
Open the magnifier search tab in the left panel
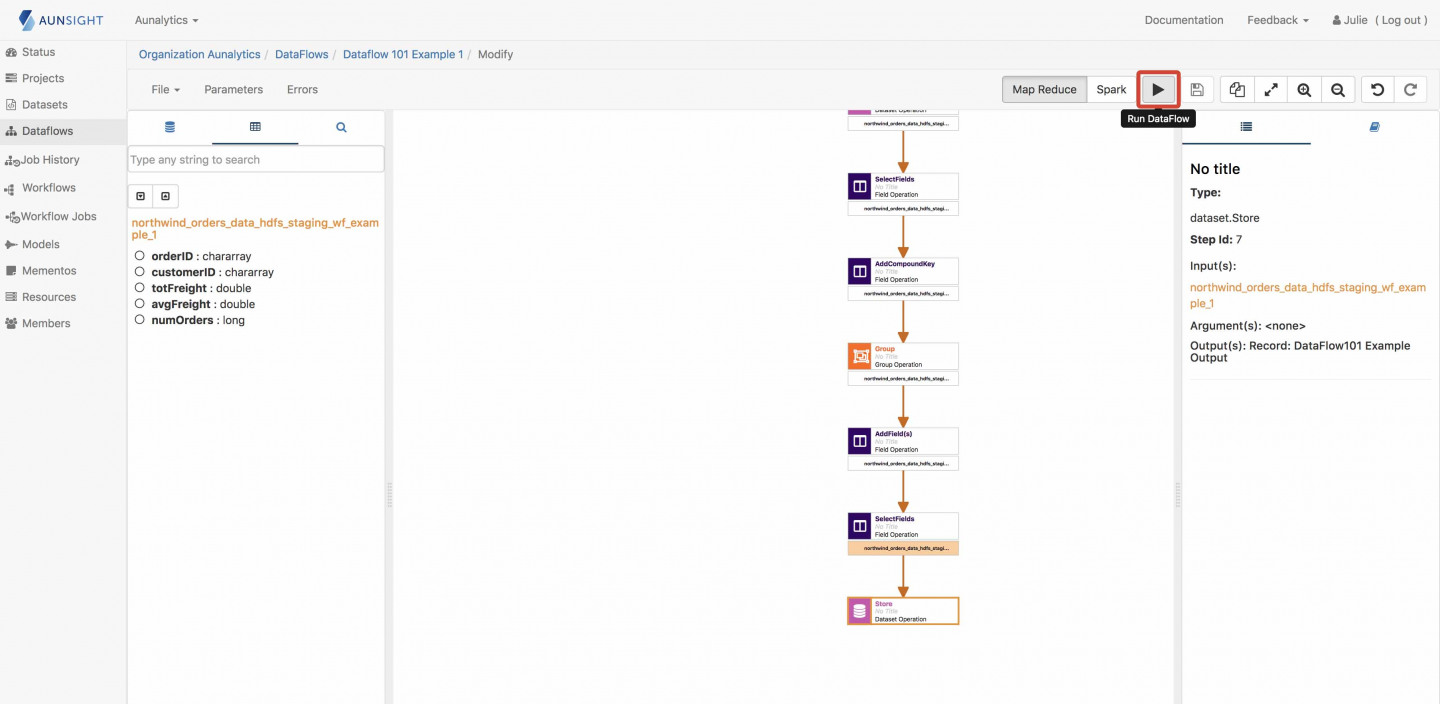(x=341, y=127)
